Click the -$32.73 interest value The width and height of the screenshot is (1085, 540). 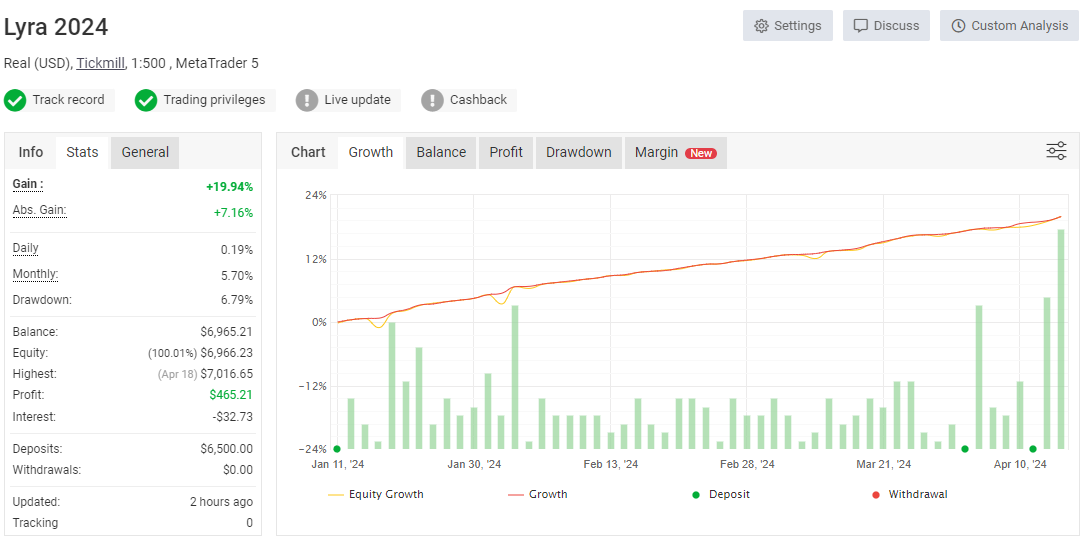(x=232, y=417)
